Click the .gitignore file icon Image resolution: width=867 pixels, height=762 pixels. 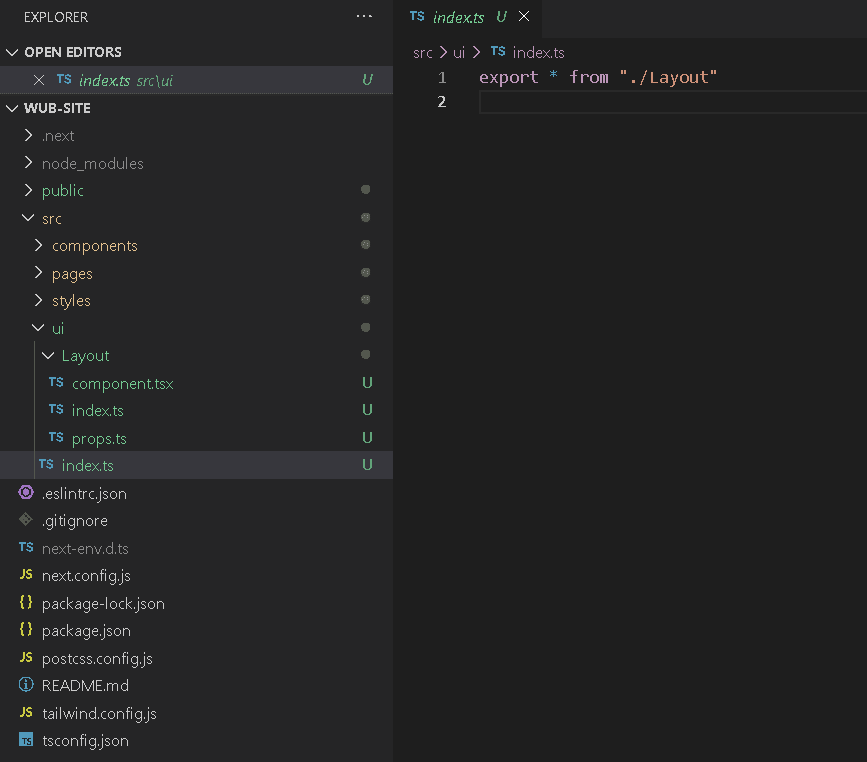[26, 520]
